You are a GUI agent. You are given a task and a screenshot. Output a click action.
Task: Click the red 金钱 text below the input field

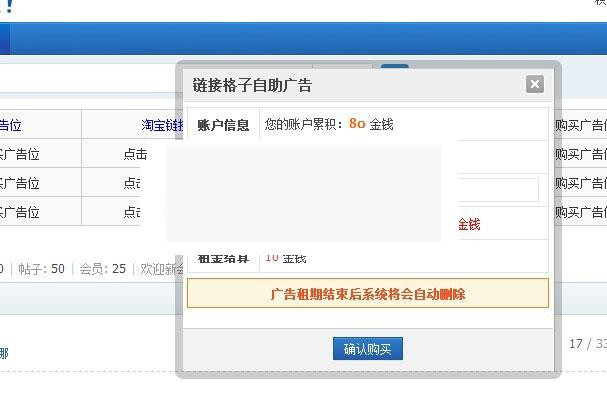click(469, 224)
